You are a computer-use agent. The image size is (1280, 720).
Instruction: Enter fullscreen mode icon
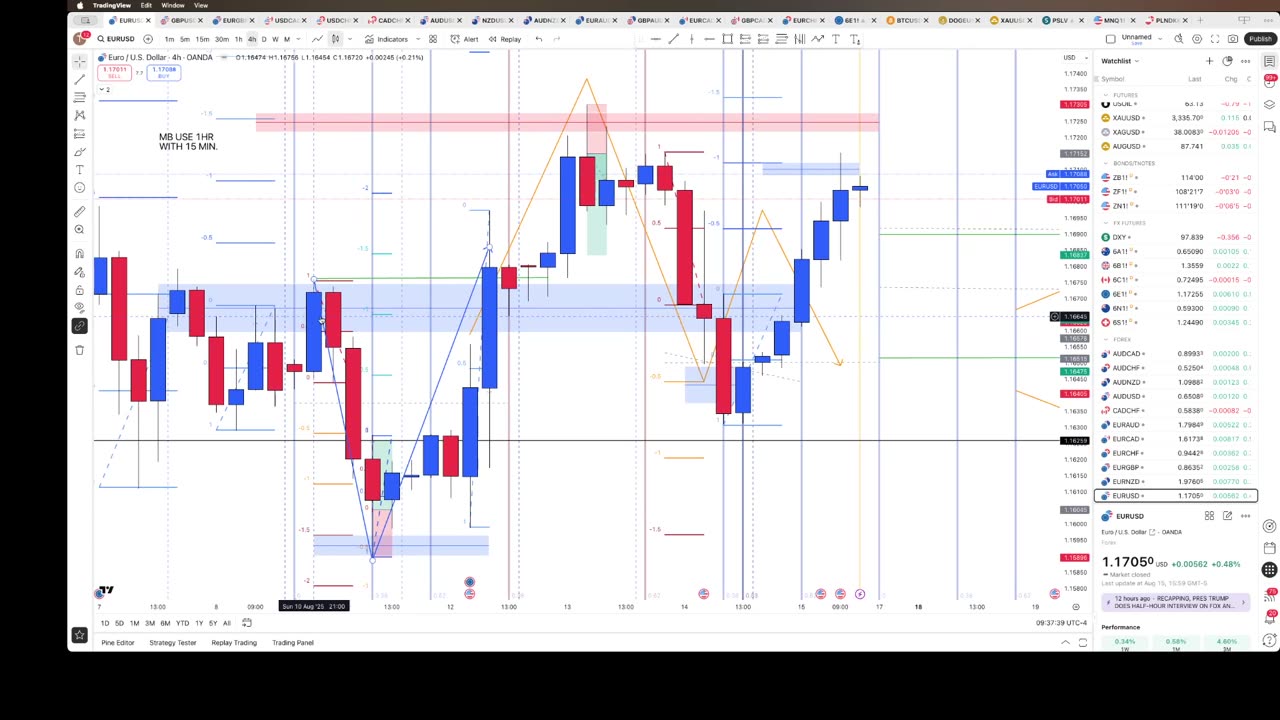coord(1215,39)
